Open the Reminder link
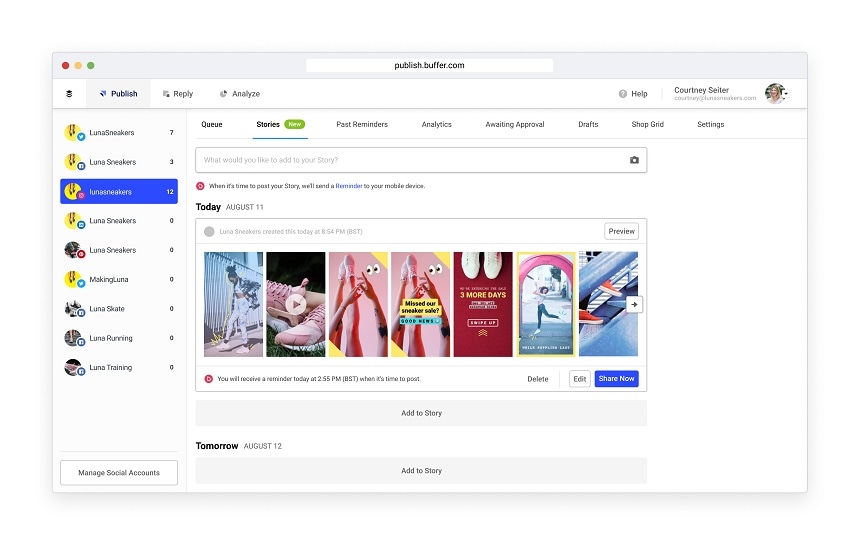The image size is (860, 545). pos(349,186)
